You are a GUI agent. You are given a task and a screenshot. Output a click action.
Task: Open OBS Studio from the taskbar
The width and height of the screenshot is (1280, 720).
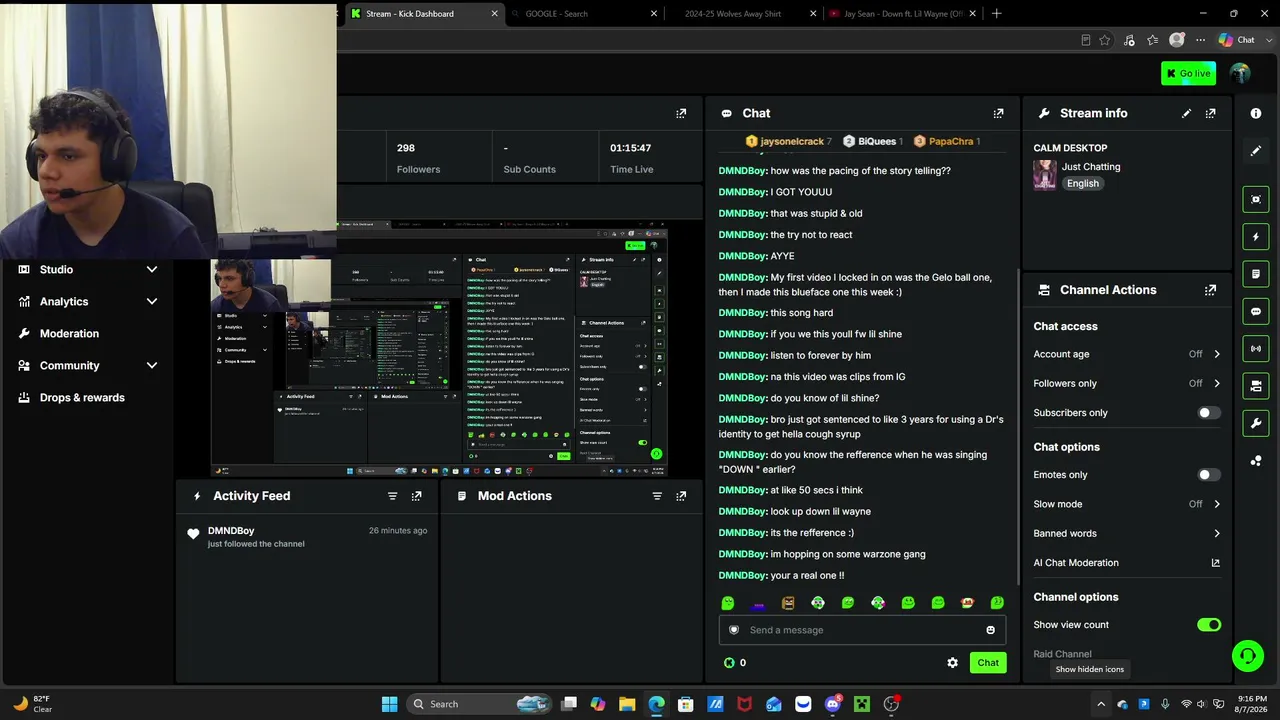pos(891,704)
